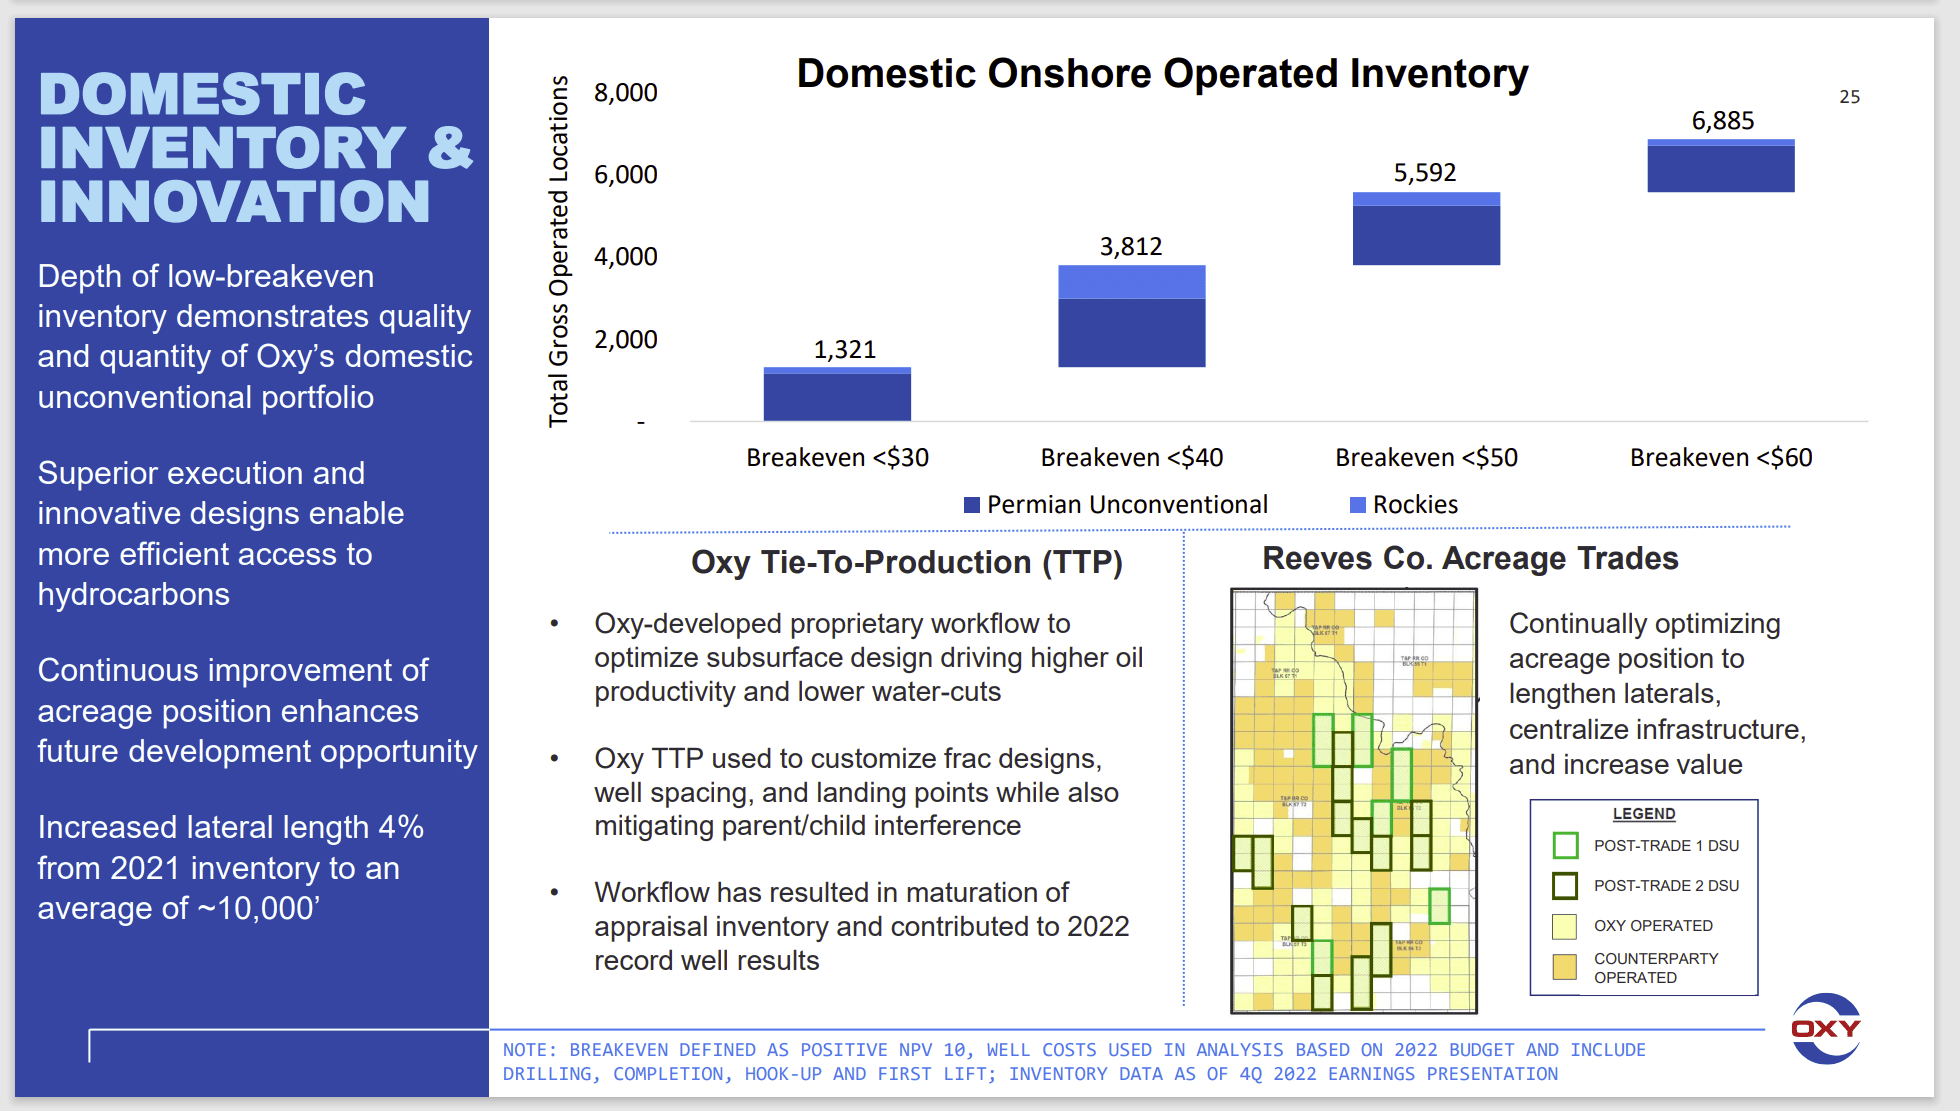Click the slide number 25
Viewport: 1960px width, 1111px height.
(x=1850, y=97)
